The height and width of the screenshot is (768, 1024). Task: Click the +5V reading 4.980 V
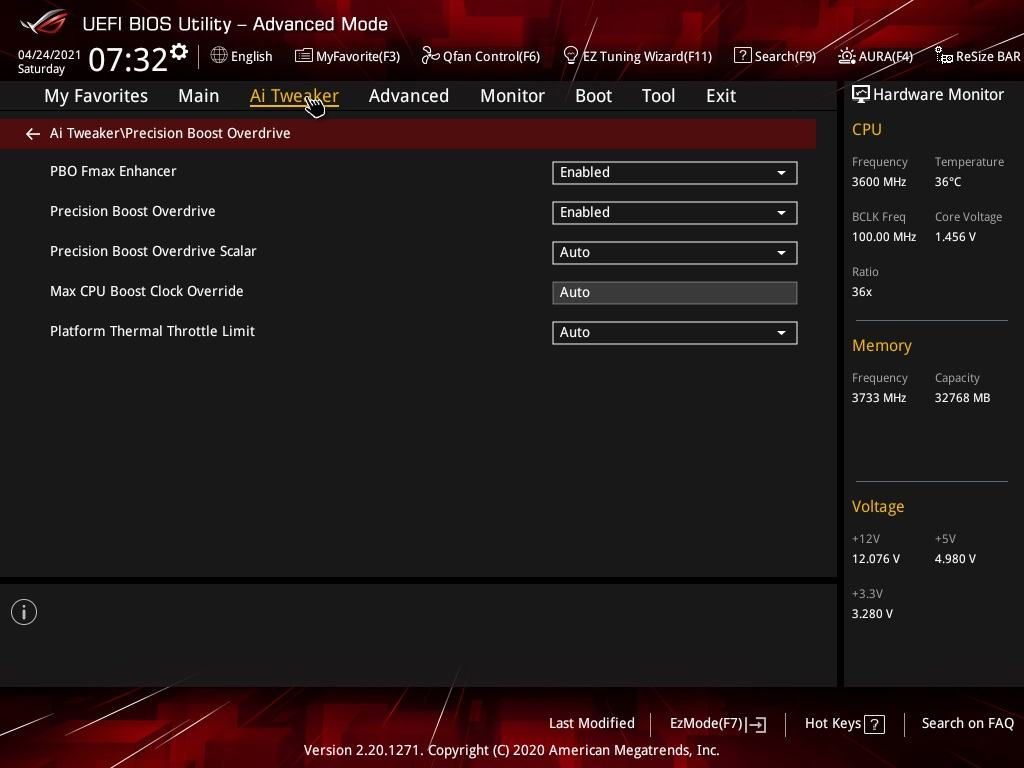tap(955, 559)
